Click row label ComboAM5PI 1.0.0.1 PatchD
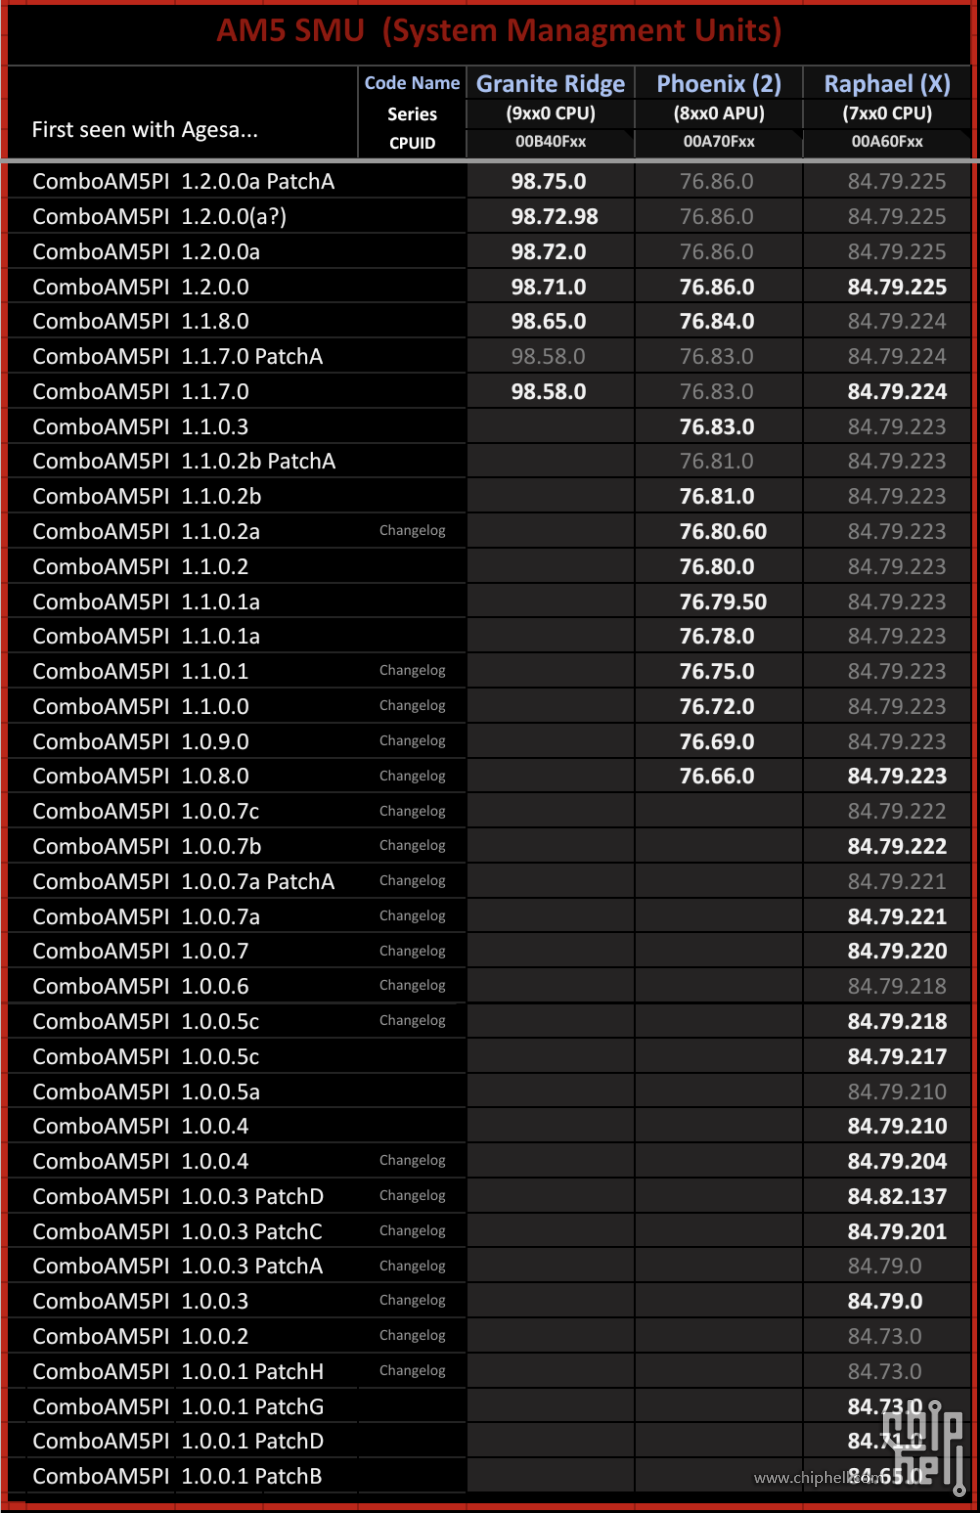Screen dimensions: 980x1513 (x=178, y=1441)
